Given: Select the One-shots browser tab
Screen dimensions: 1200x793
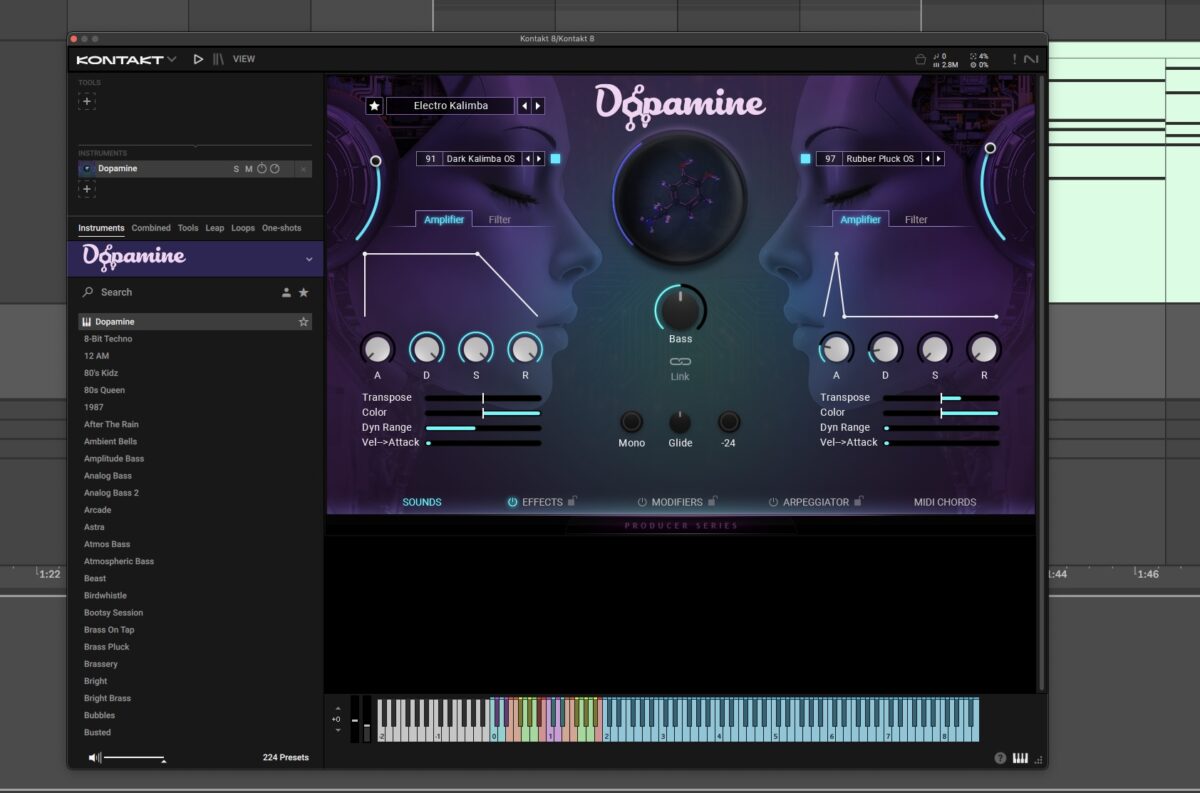Looking at the screenshot, I should tap(281, 228).
